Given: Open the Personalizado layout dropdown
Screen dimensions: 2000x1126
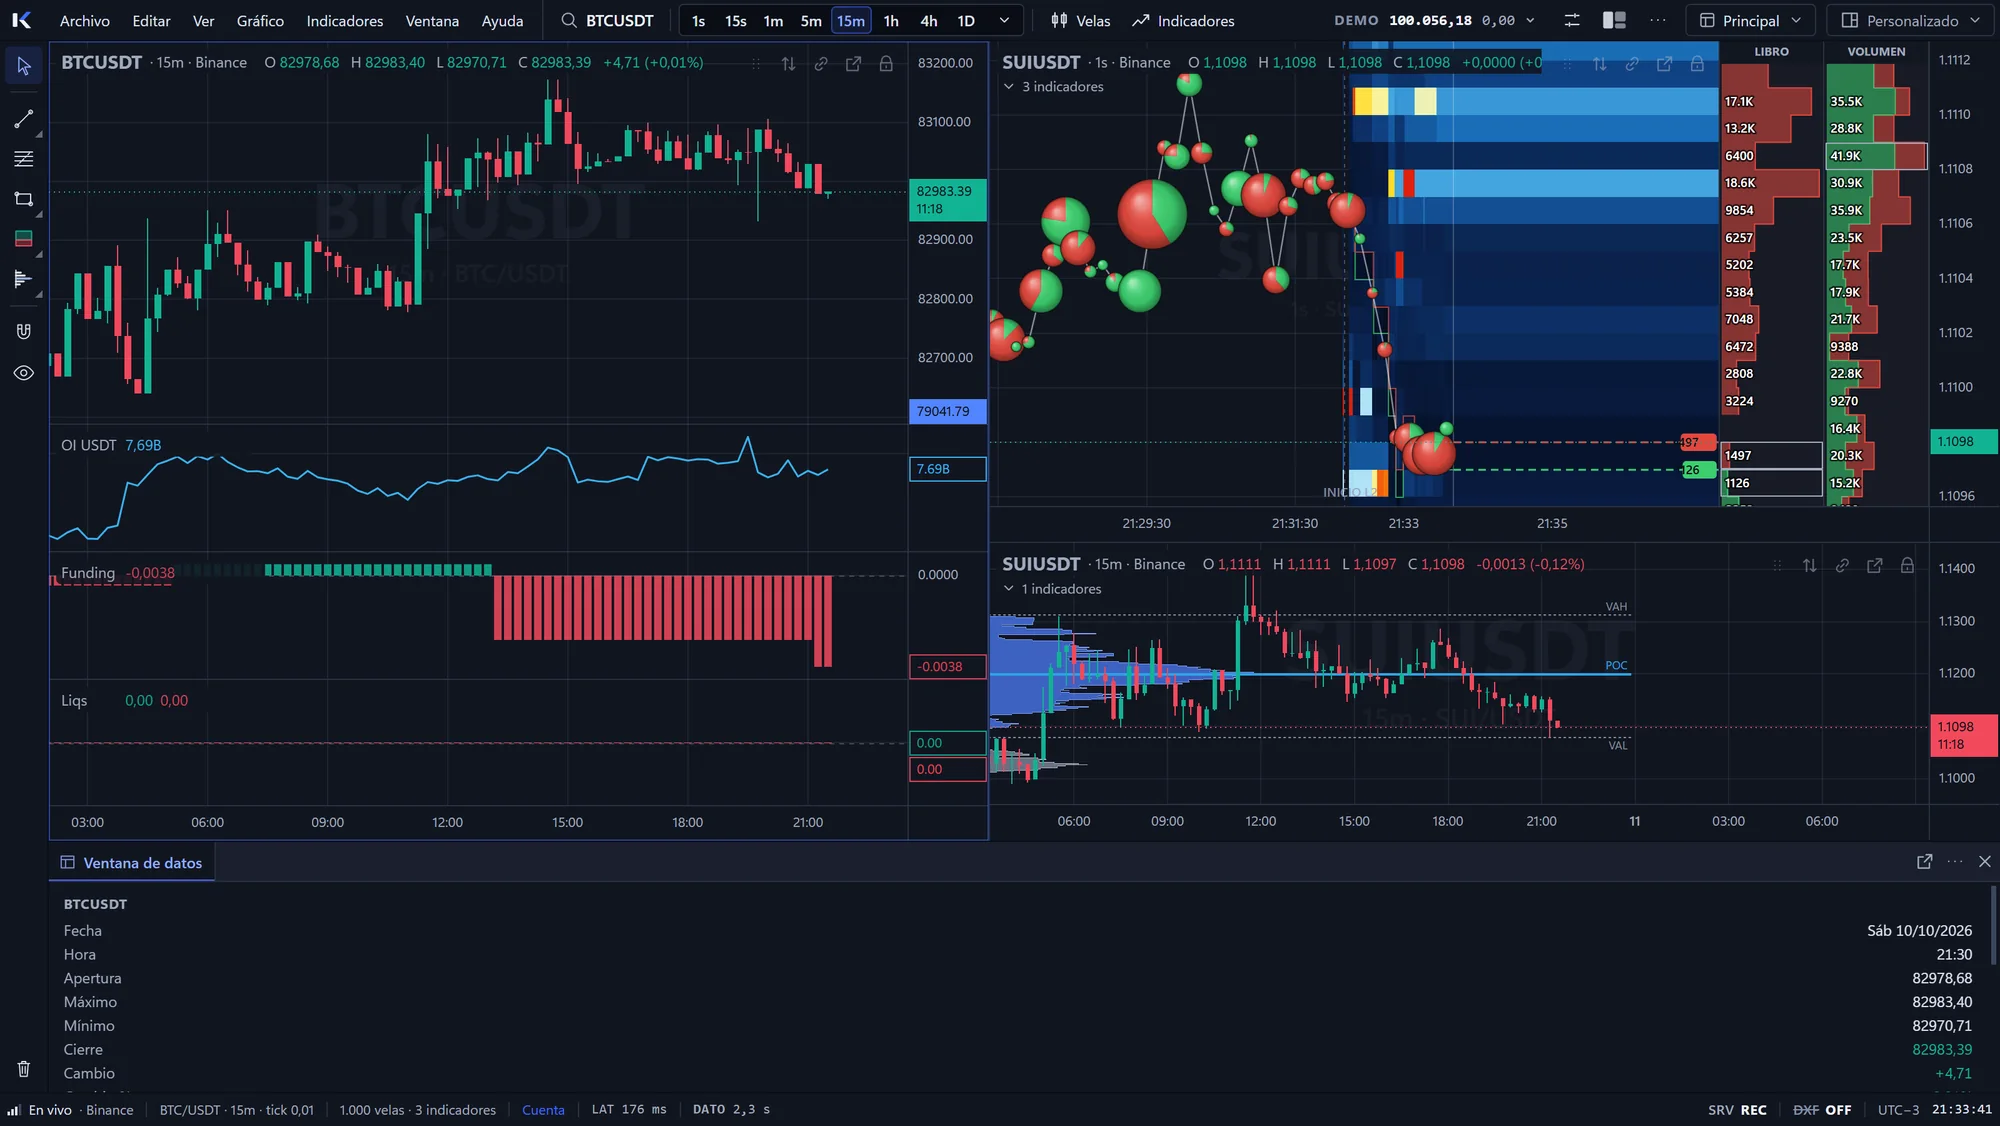Looking at the screenshot, I should coord(1911,20).
